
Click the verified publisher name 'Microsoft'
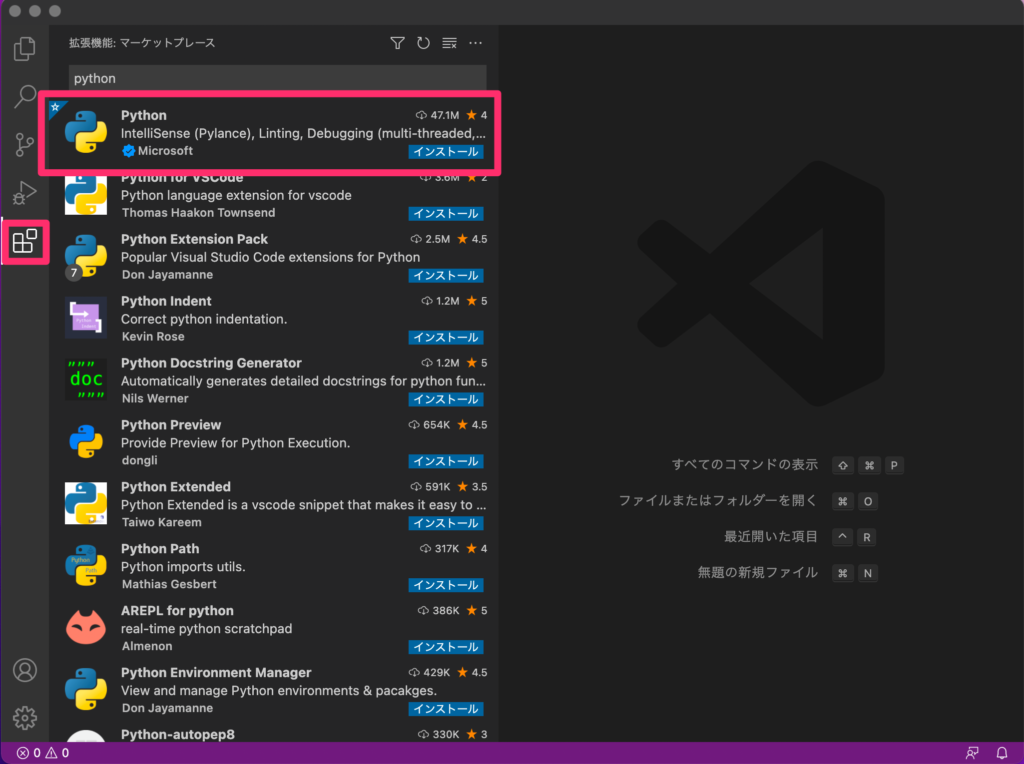coord(165,151)
